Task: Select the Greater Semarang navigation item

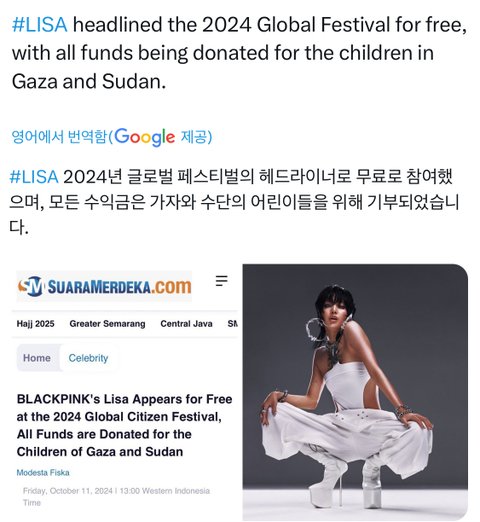Action: pos(107,324)
